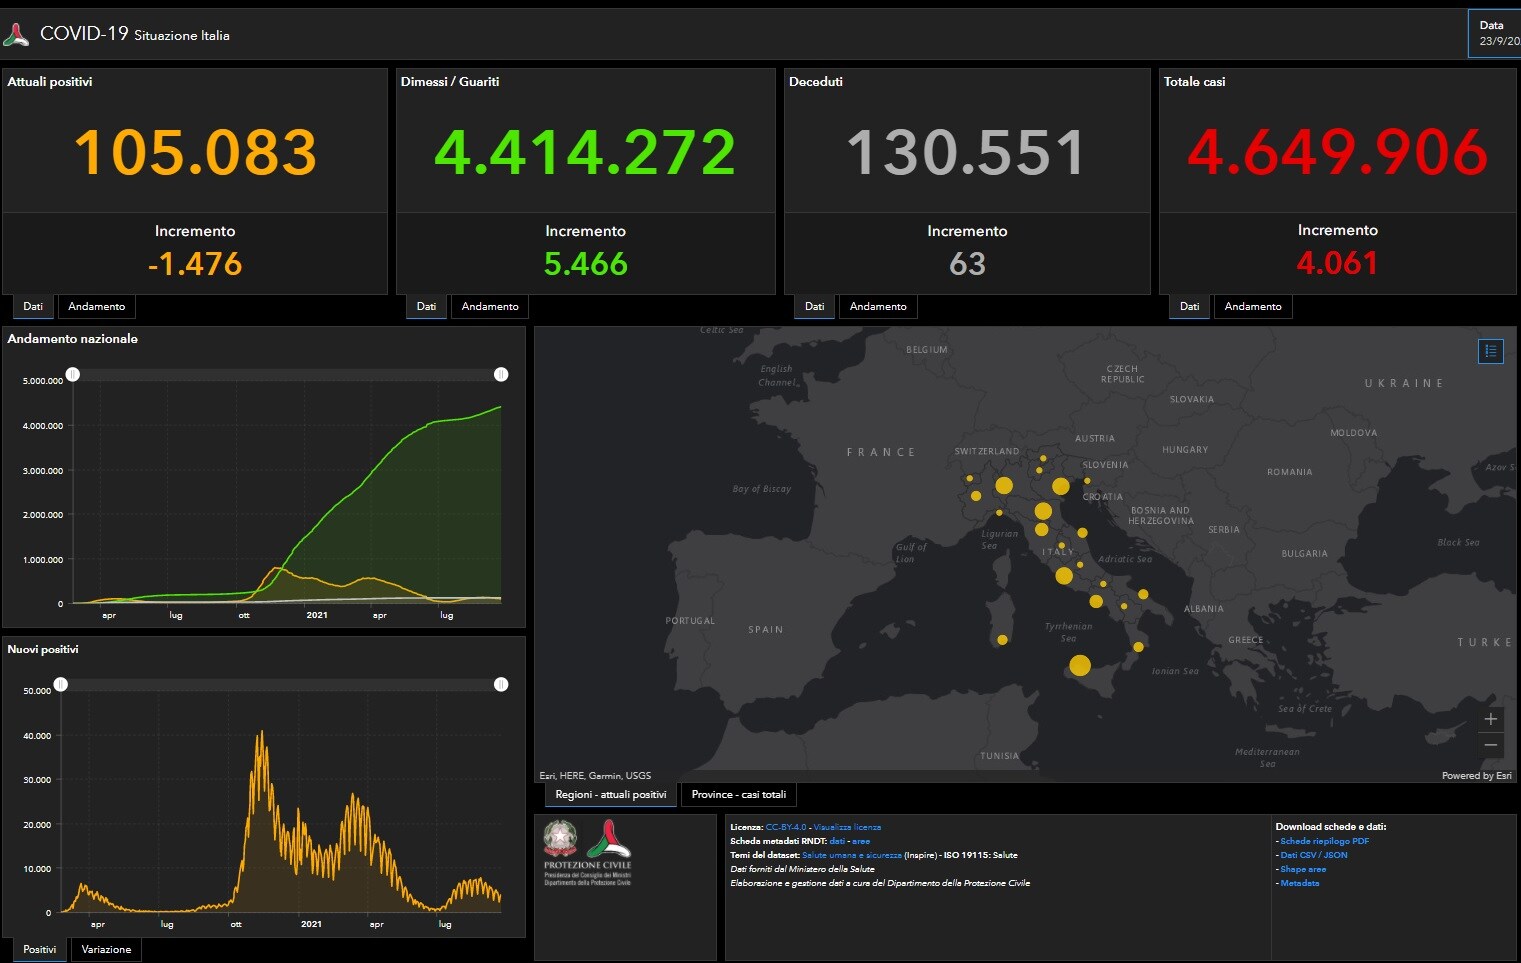Grab left handle of Andamento nazionale slider
The width and height of the screenshot is (1521, 963).
(x=73, y=374)
